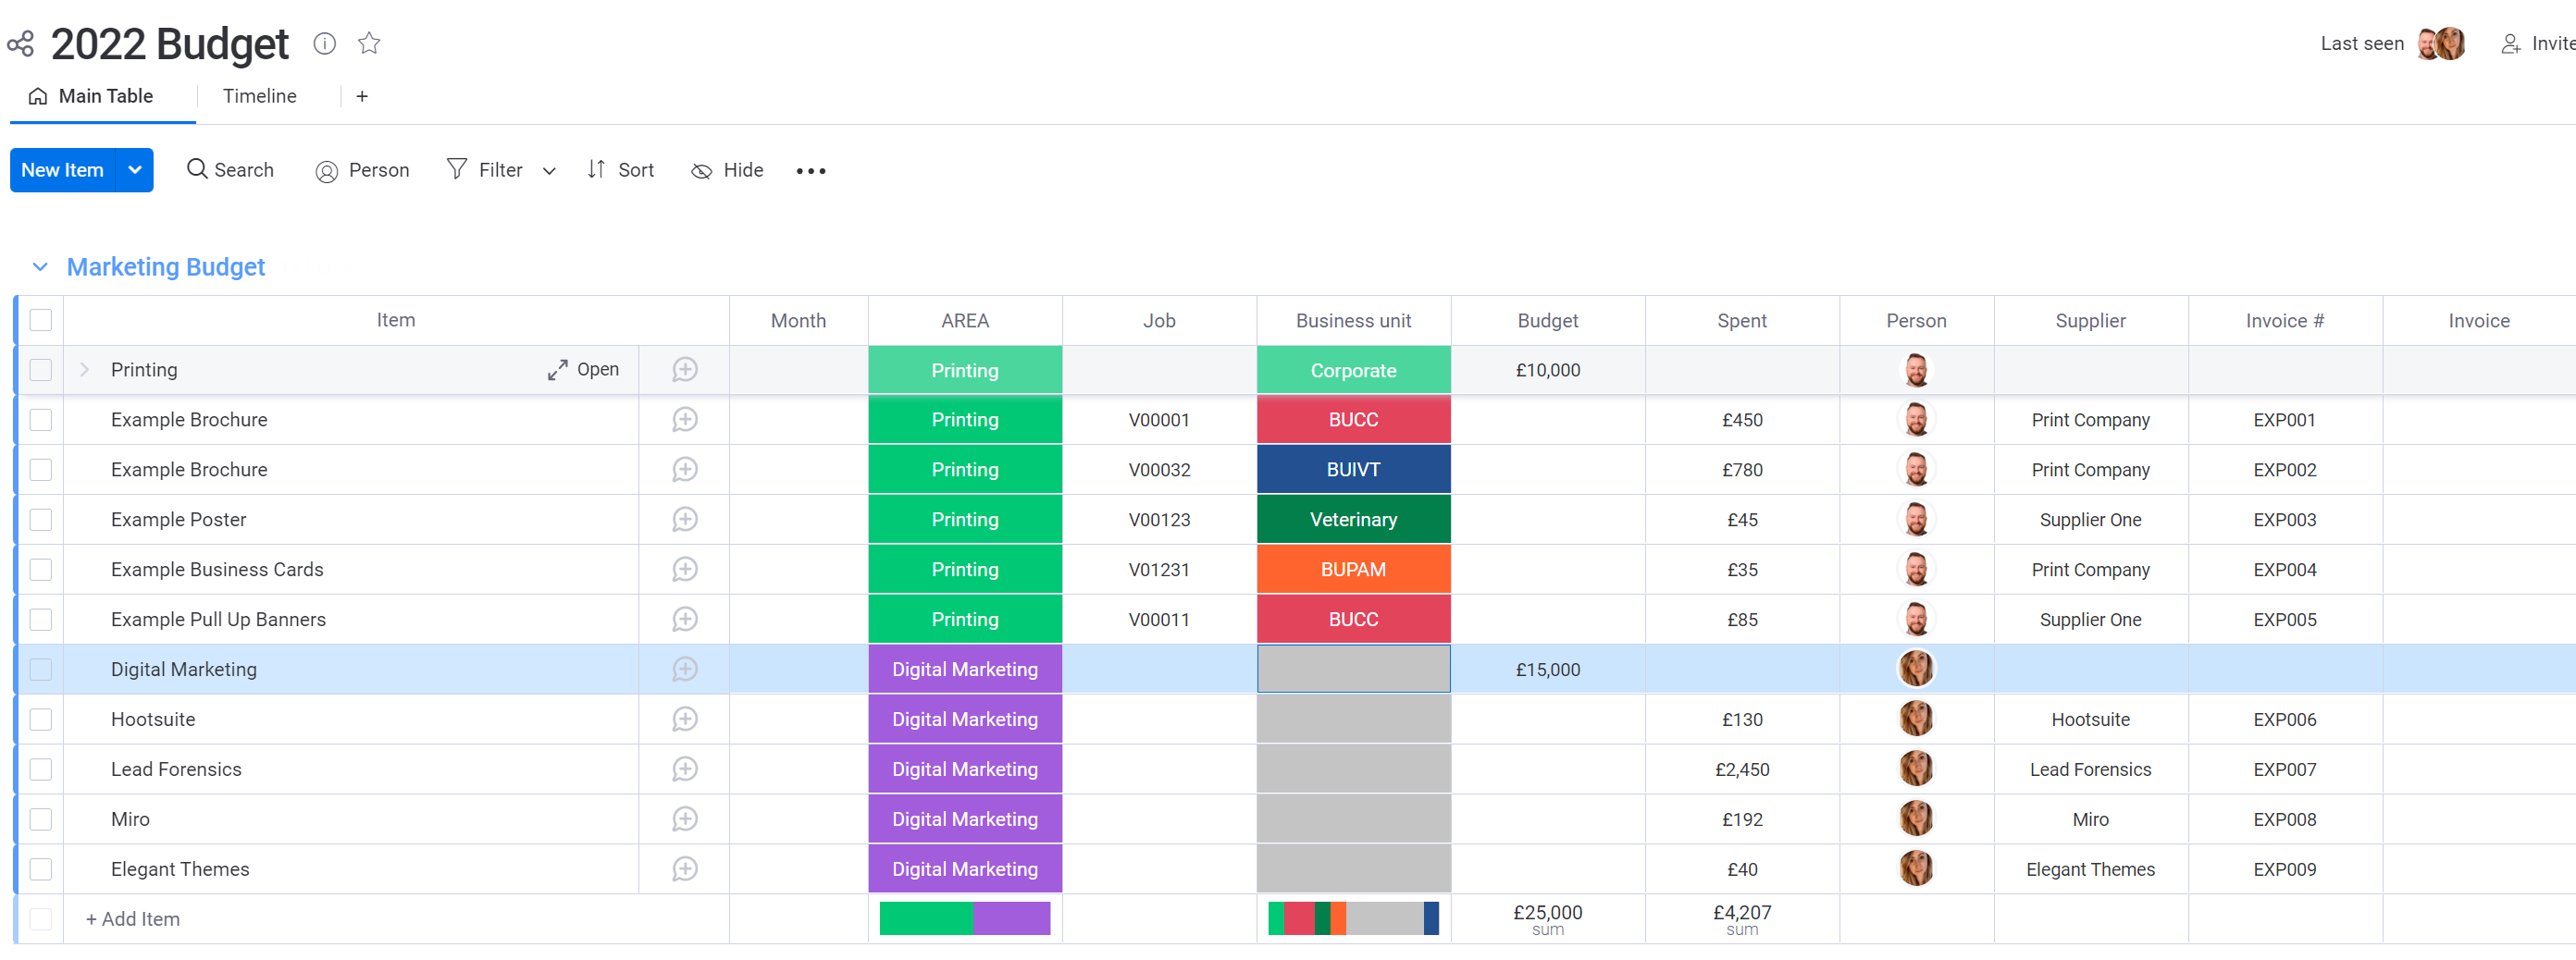The image size is (2576, 960).
Task: Select the Hootsuite row checkbox
Action: [x=41, y=720]
